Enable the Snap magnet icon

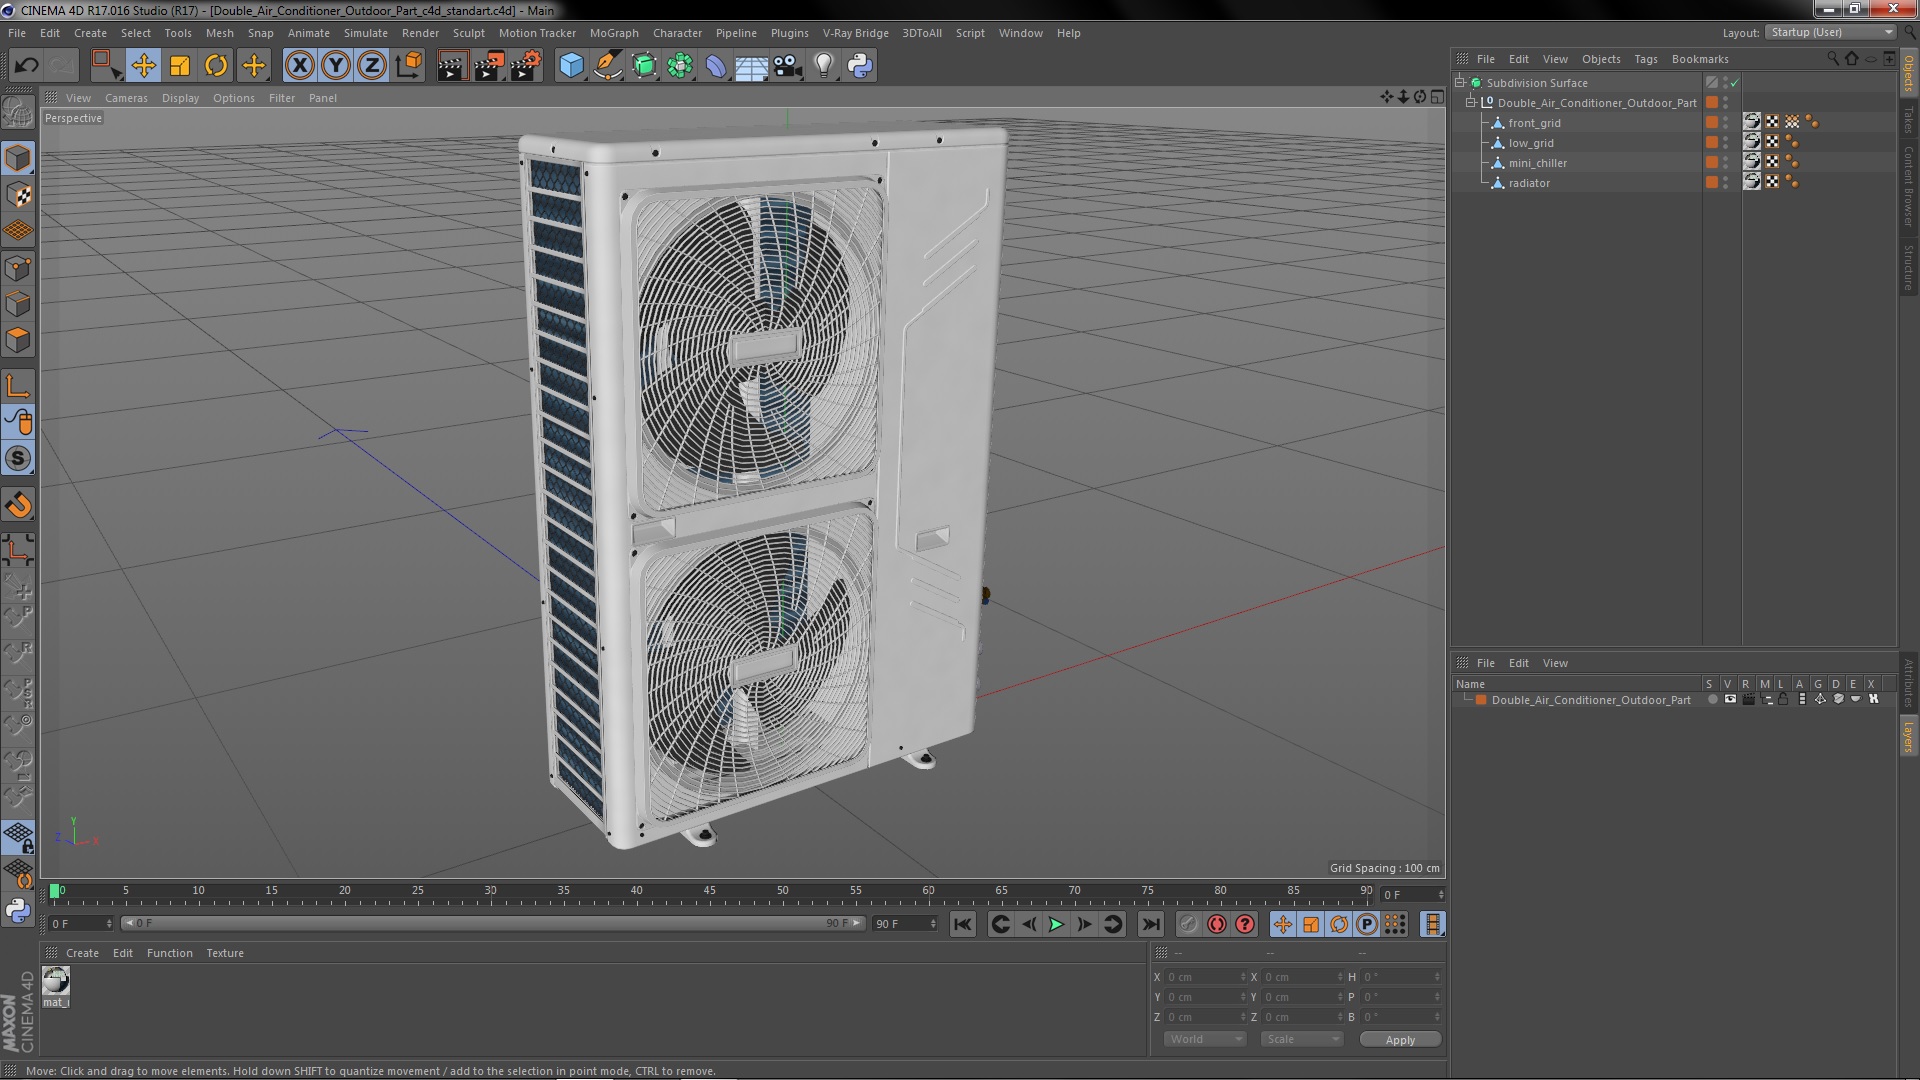point(18,505)
